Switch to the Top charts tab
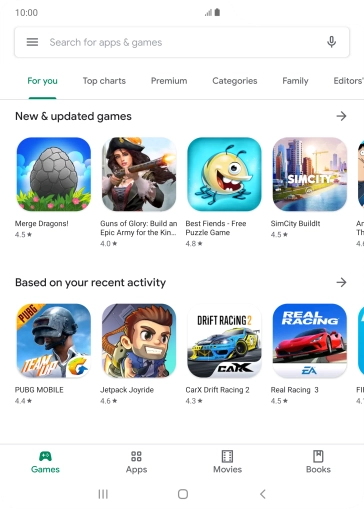The image size is (364, 509). pyautogui.click(x=104, y=81)
